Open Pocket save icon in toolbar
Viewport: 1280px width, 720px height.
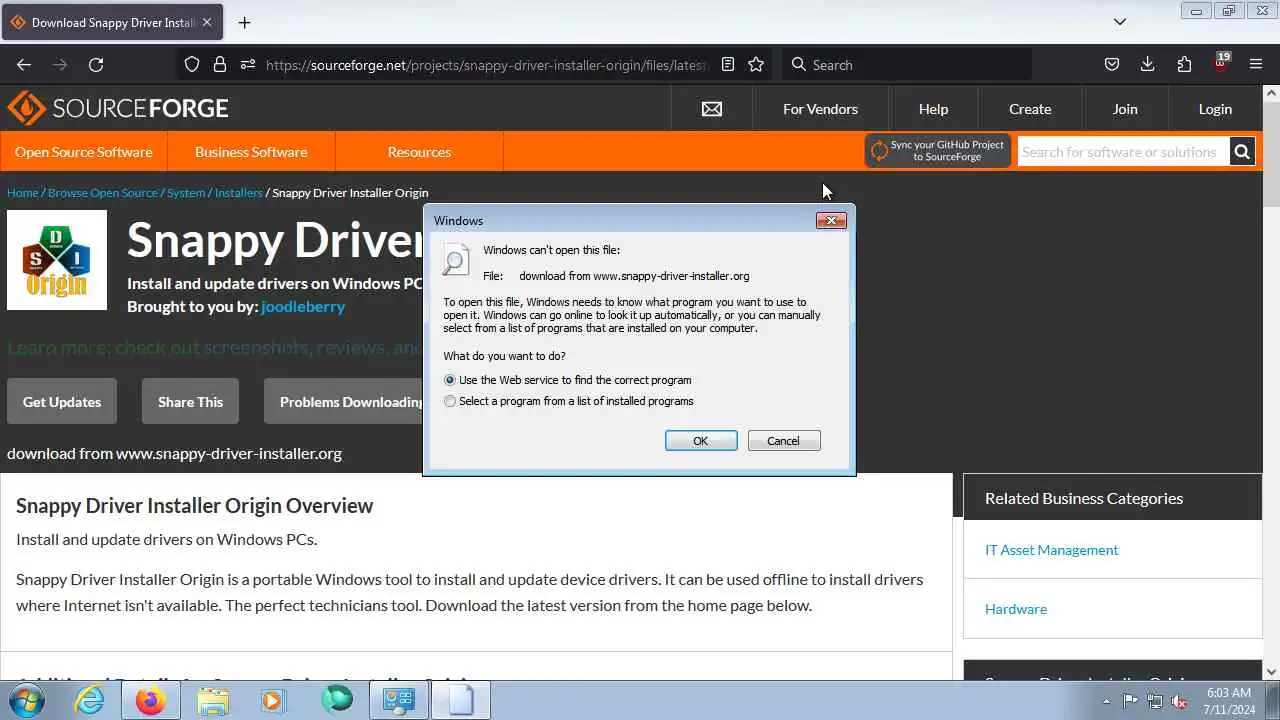tap(1111, 65)
